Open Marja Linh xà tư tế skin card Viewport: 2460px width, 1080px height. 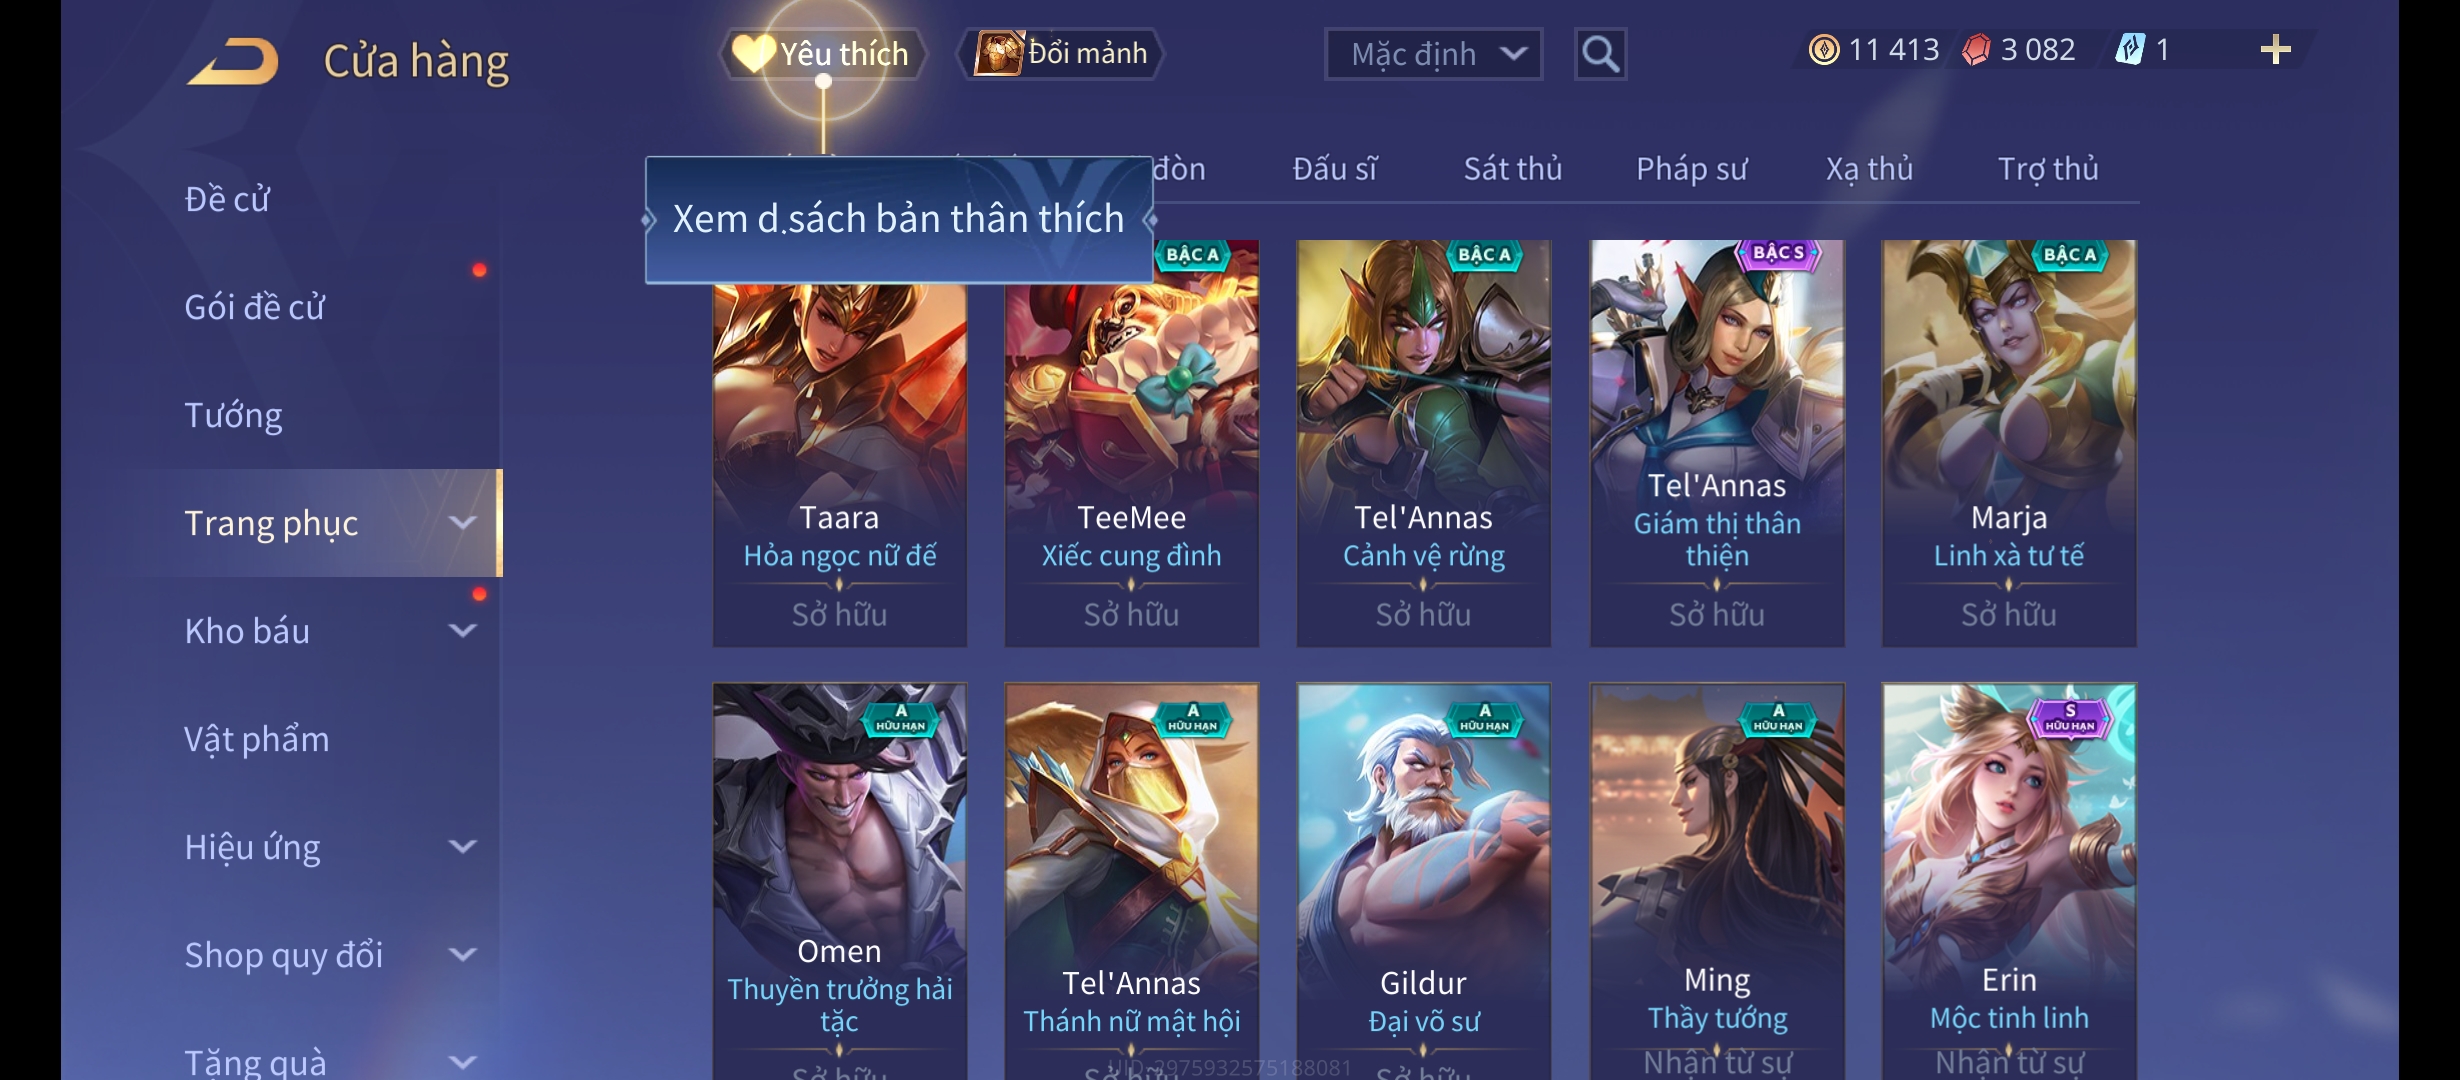click(x=2009, y=443)
